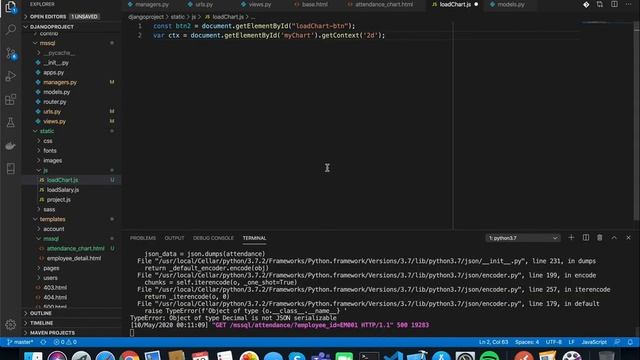Click the Synchronize Changes icon in status bar
This screenshot has width=640, height=360.
click(43, 342)
